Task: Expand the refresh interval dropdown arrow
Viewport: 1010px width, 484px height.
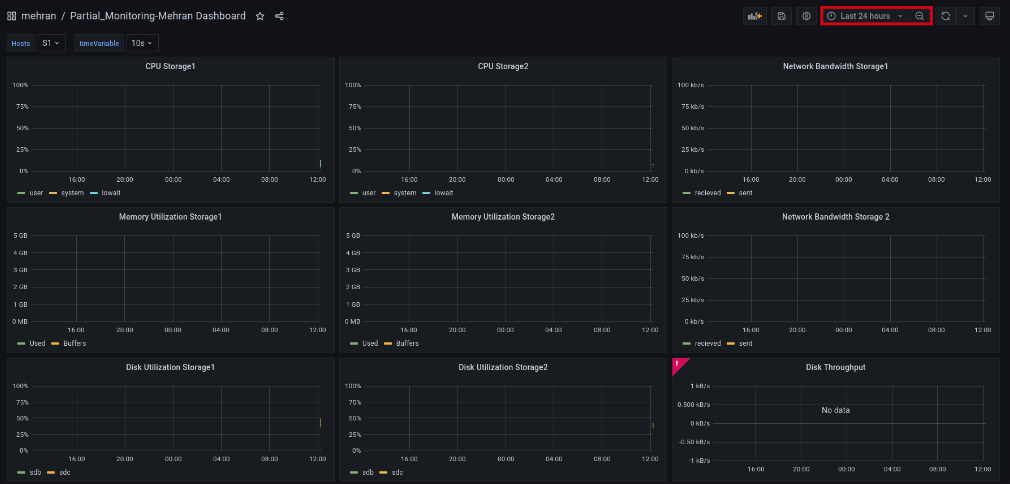Action: [x=965, y=16]
